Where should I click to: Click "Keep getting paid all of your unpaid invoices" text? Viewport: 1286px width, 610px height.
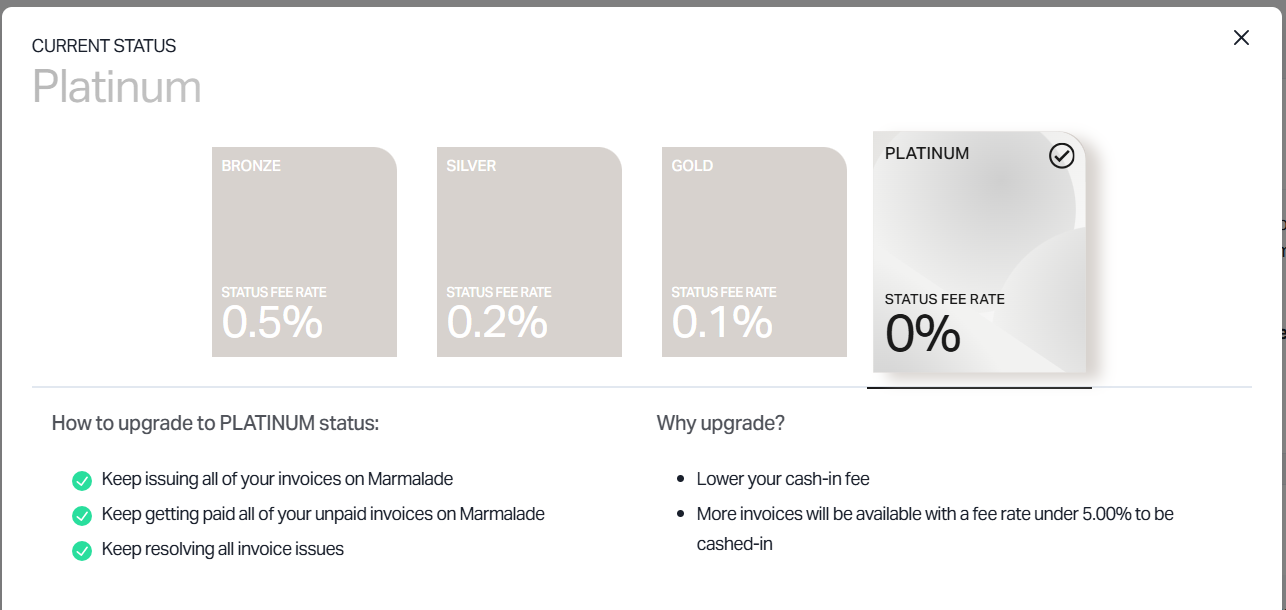[323, 514]
